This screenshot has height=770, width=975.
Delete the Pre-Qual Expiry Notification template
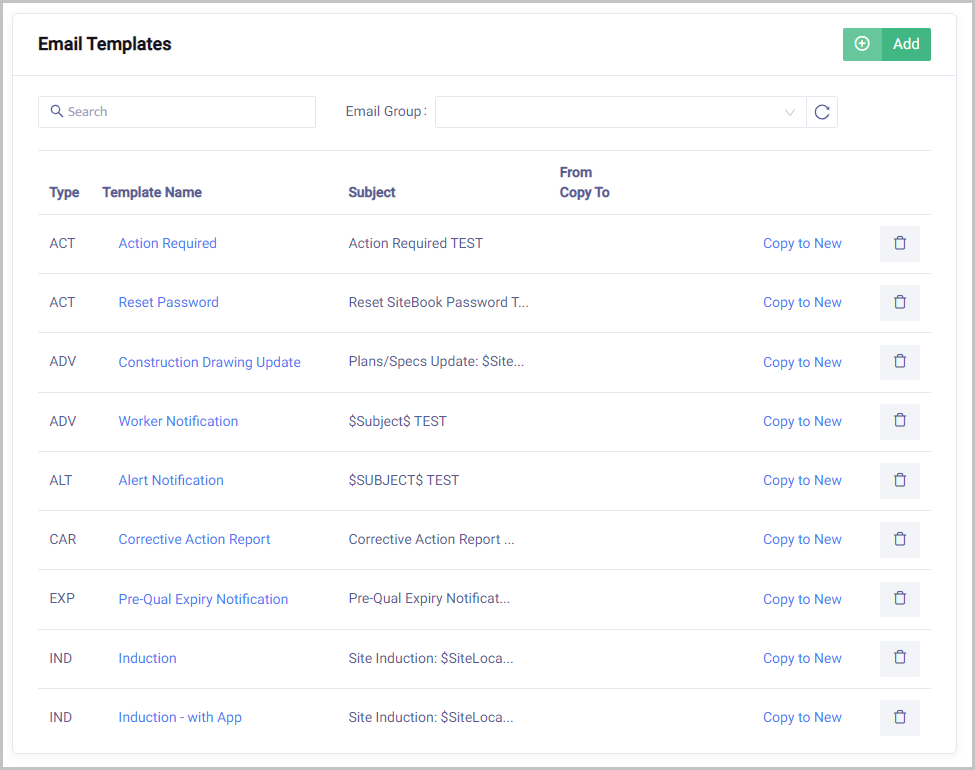point(899,599)
